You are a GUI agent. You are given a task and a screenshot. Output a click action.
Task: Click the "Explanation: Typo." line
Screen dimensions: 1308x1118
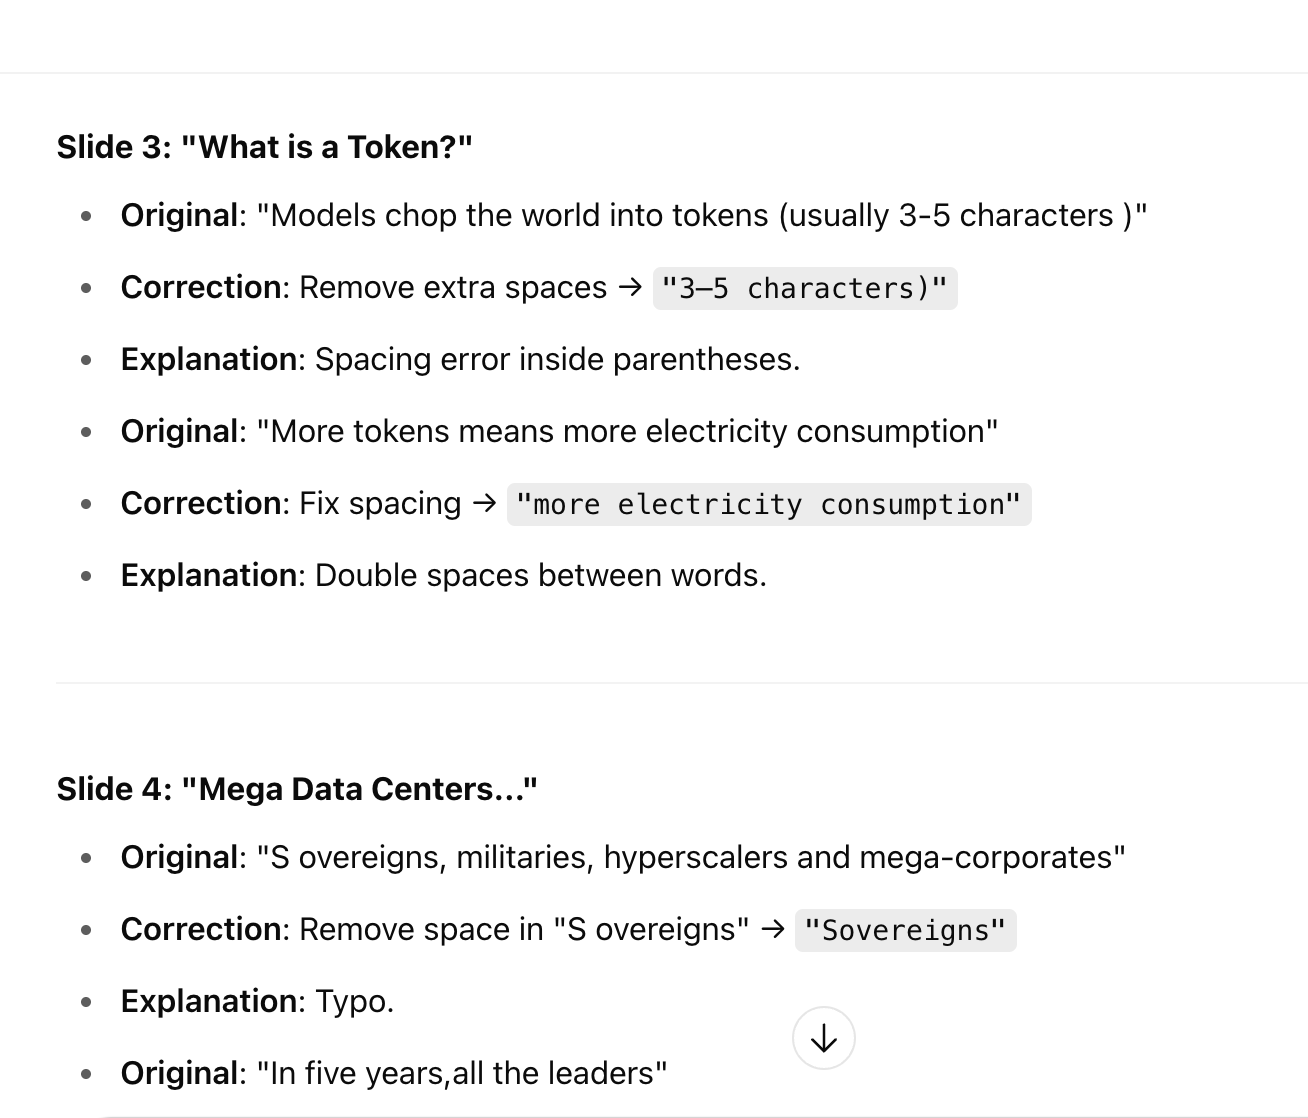point(258,1001)
